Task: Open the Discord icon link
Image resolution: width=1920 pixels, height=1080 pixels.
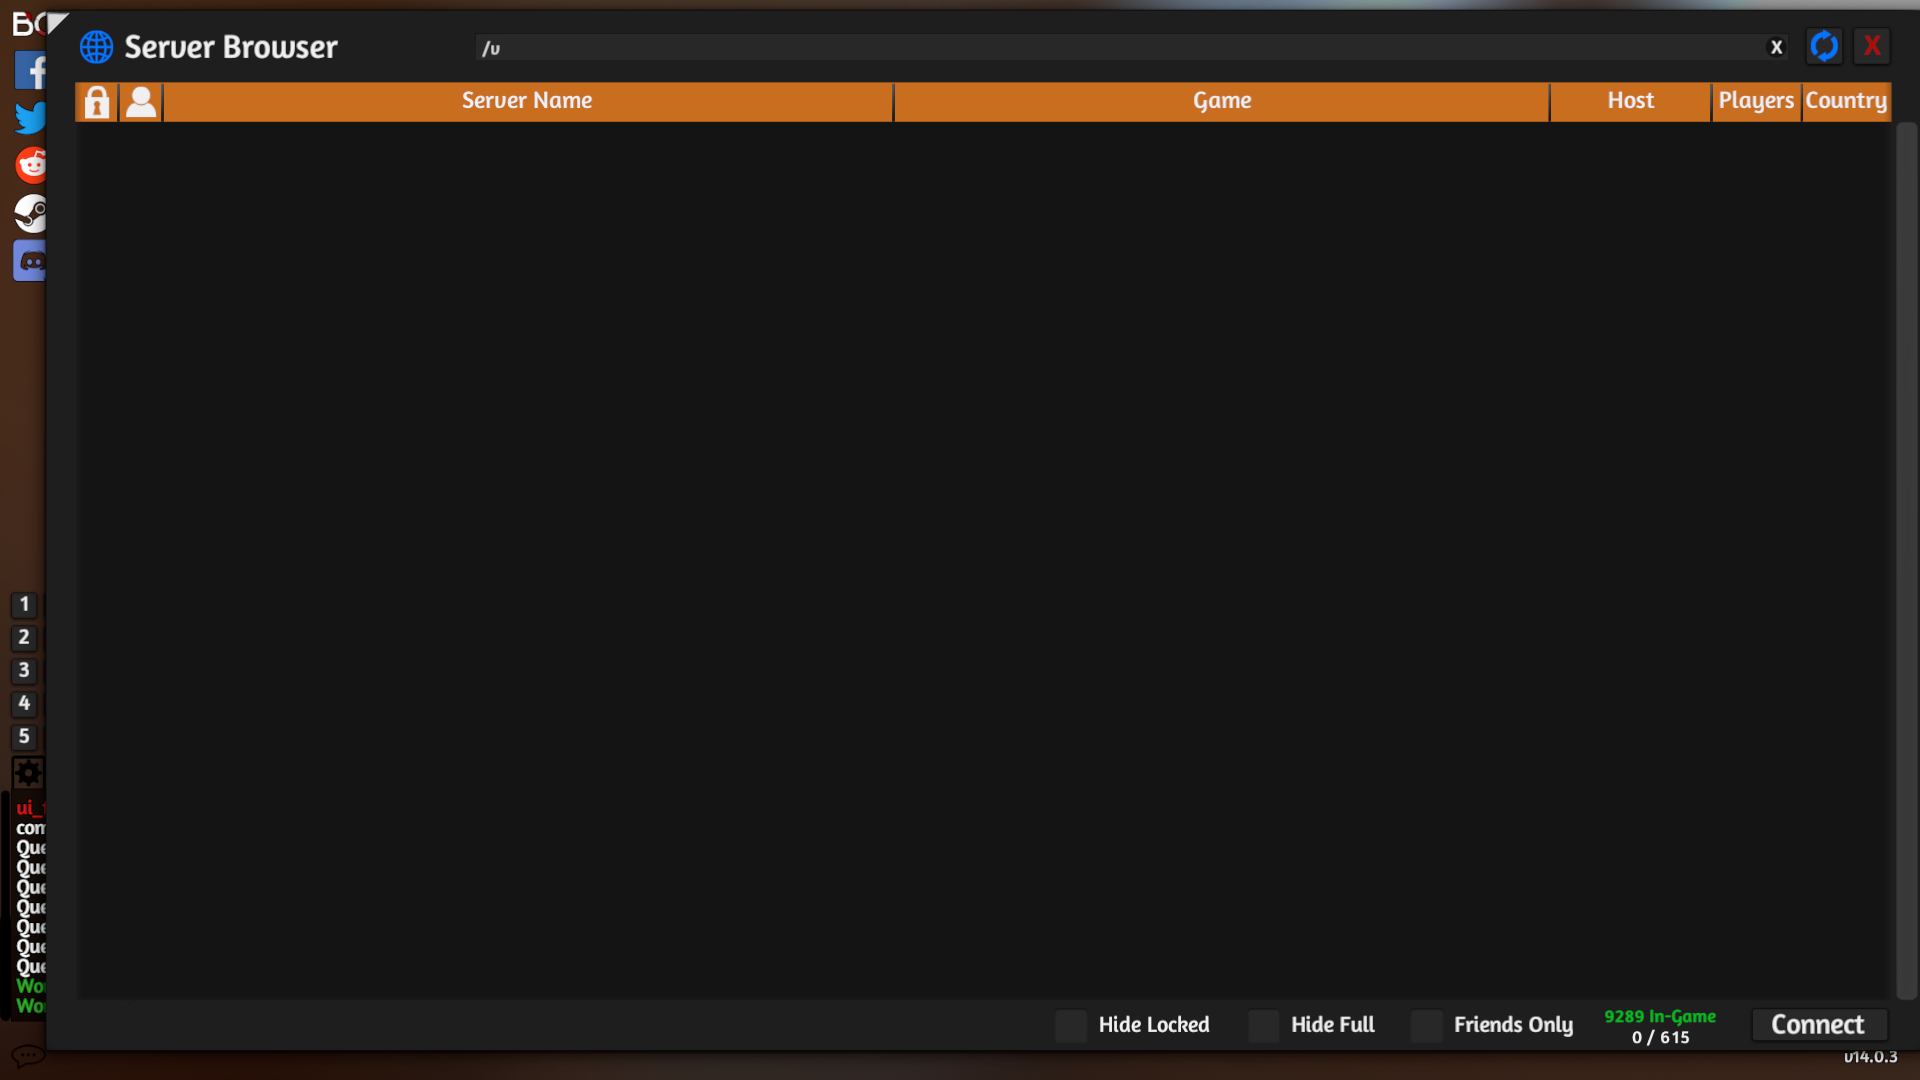Action: 31,261
